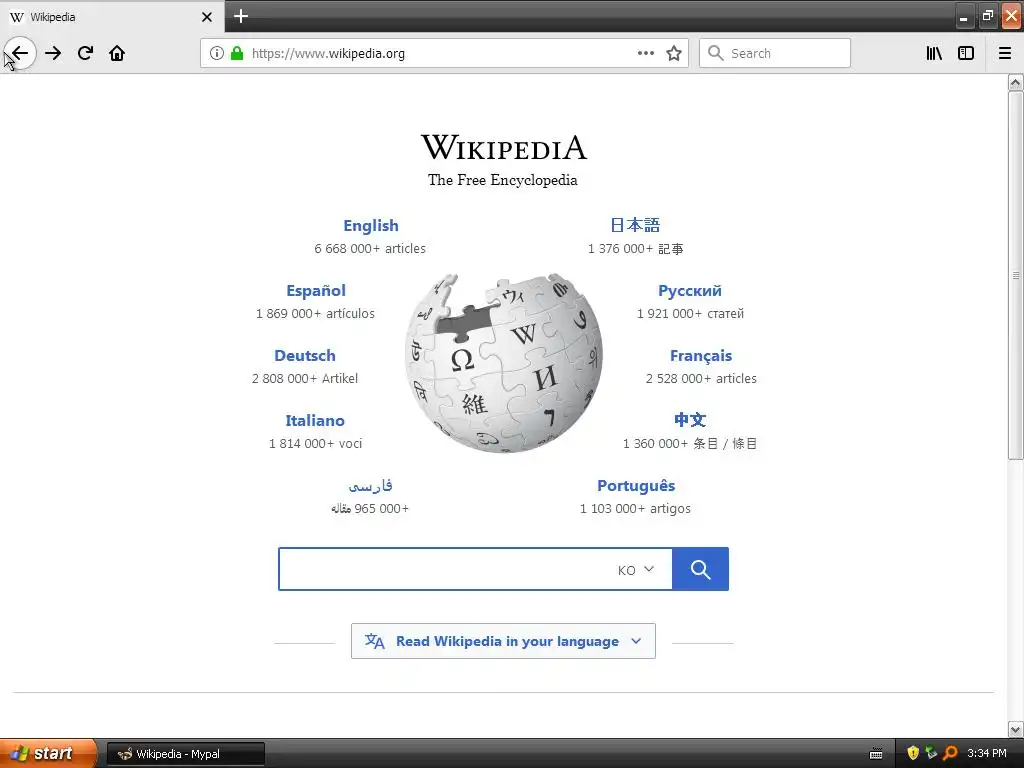Click '1 103 000+ artigos' text
Screen dimensions: 1024x768
pos(635,508)
